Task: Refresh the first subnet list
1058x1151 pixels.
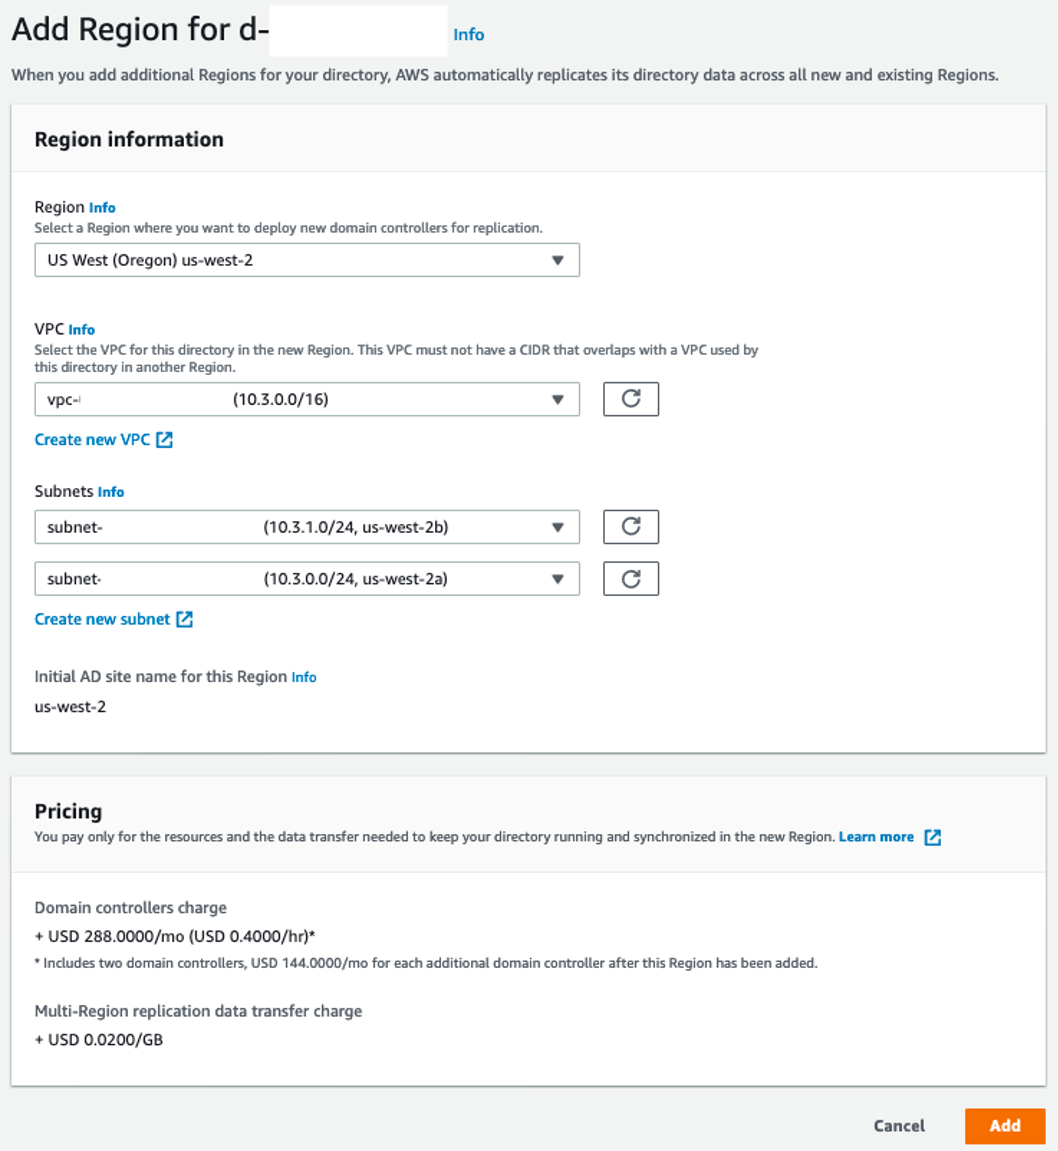Action: click(x=630, y=526)
